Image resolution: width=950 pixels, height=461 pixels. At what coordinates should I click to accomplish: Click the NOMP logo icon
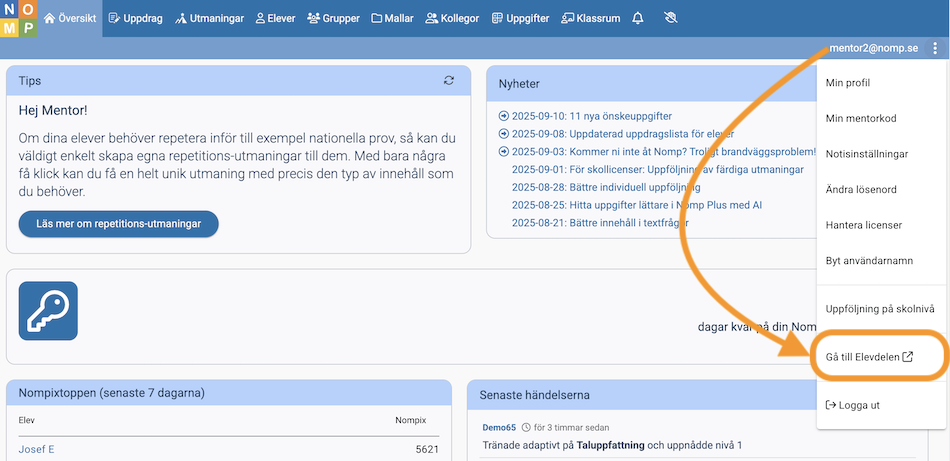19,18
